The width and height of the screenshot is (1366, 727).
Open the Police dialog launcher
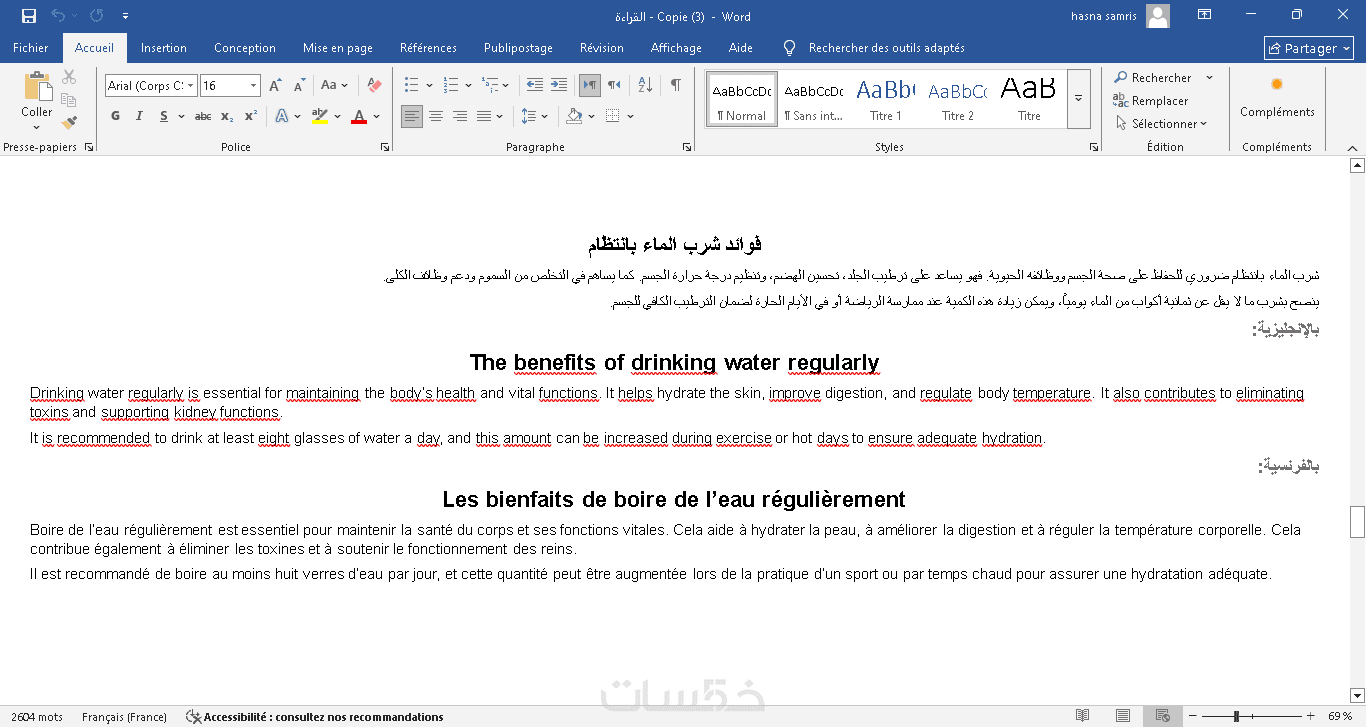click(x=385, y=147)
